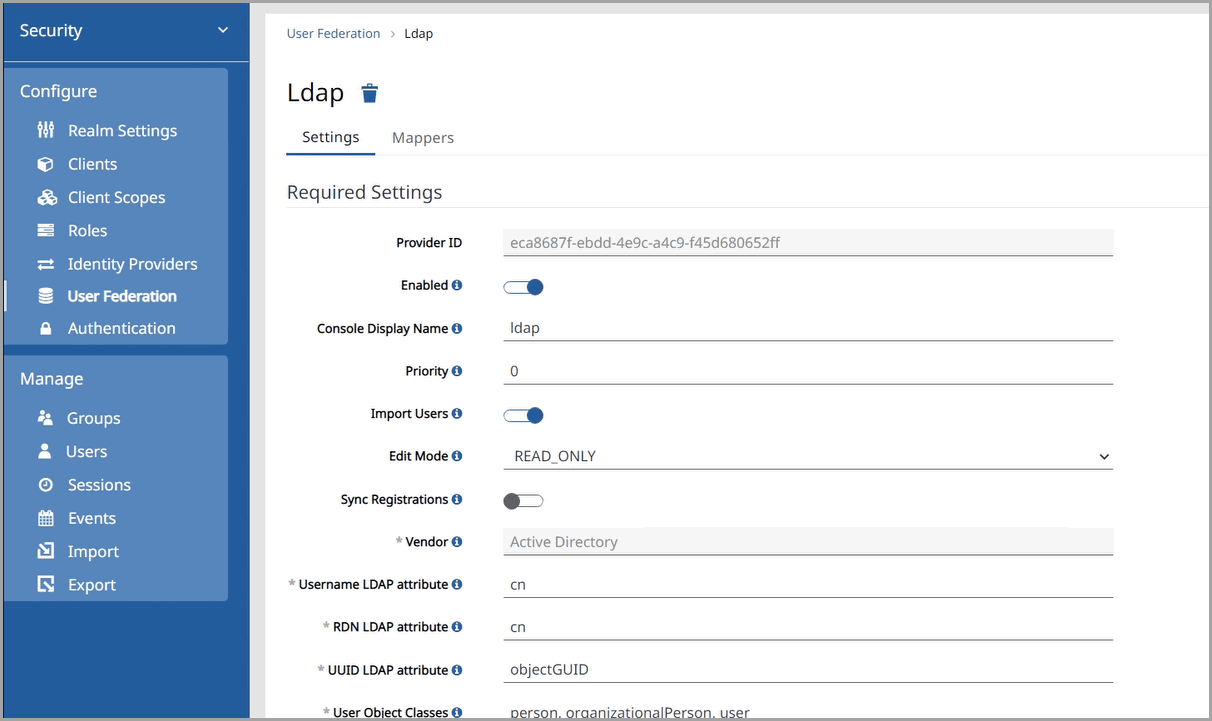Click the Client Scopes icon in sidebar
1212x721 pixels.
(47, 197)
